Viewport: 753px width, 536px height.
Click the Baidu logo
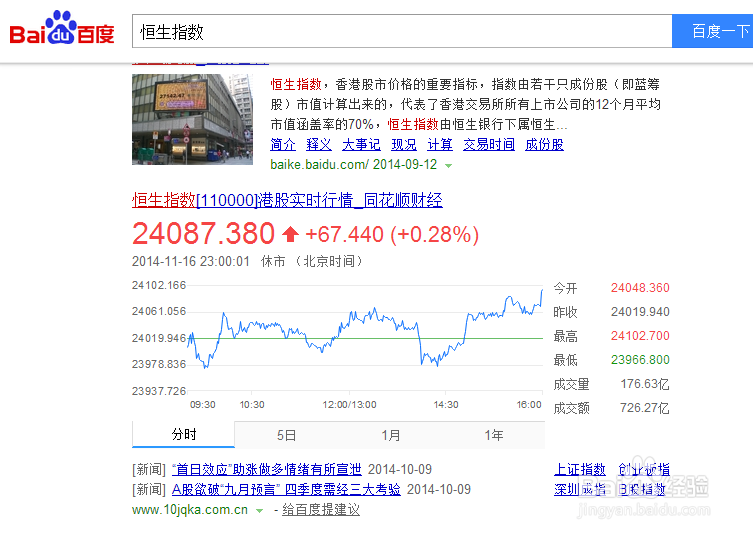point(62,29)
